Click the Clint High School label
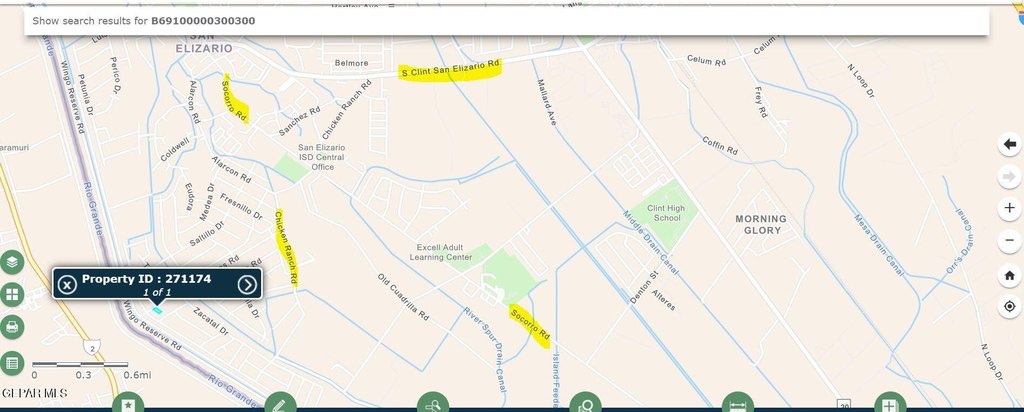This screenshot has width=1024, height=412. 666,213
